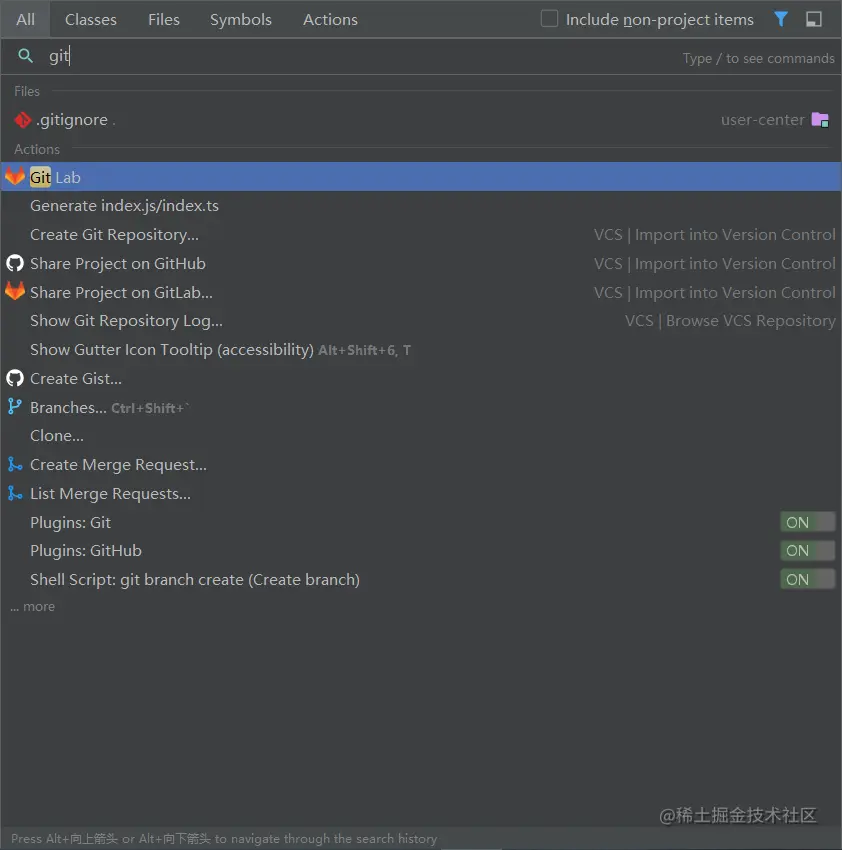Click GitHub icon beside Create Gist
Image resolution: width=842 pixels, height=850 pixels.
click(x=15, y=378)
